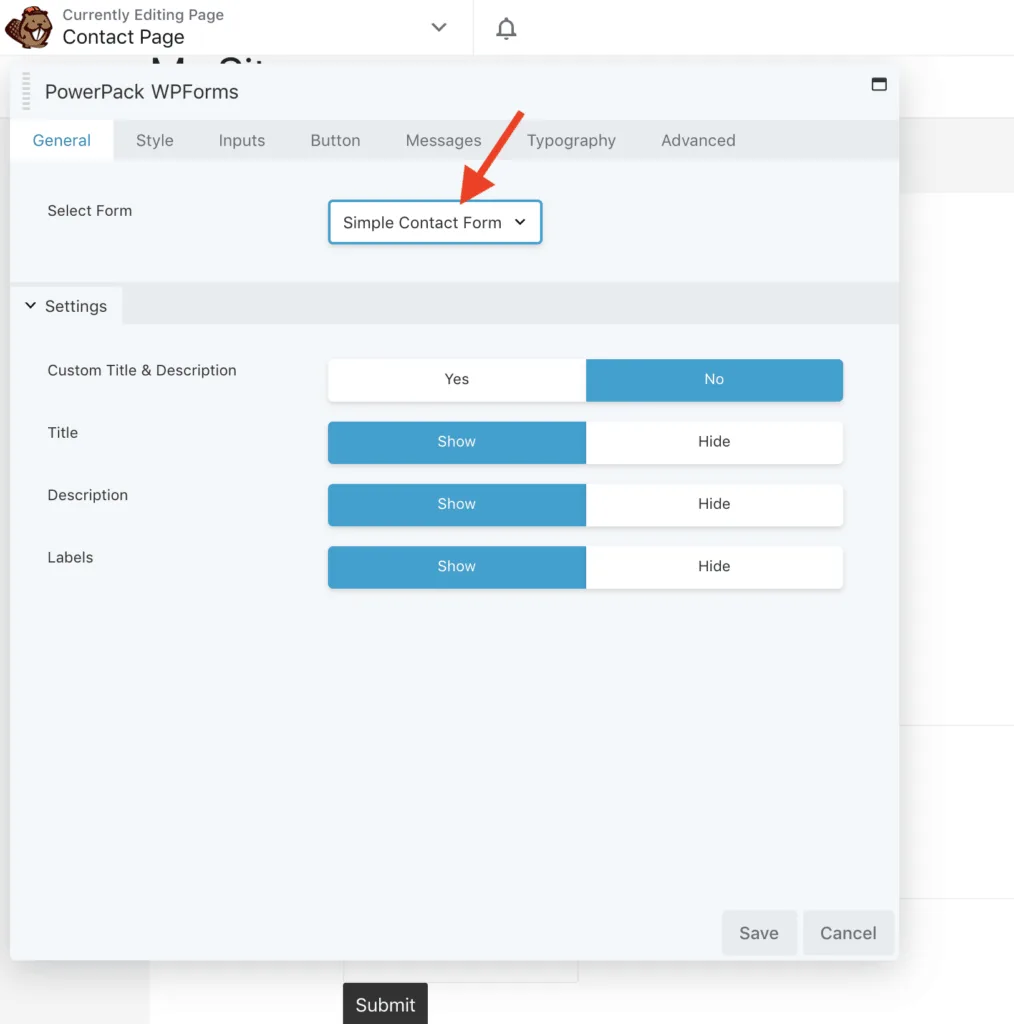Switch to the Style tab

[155, 140]
